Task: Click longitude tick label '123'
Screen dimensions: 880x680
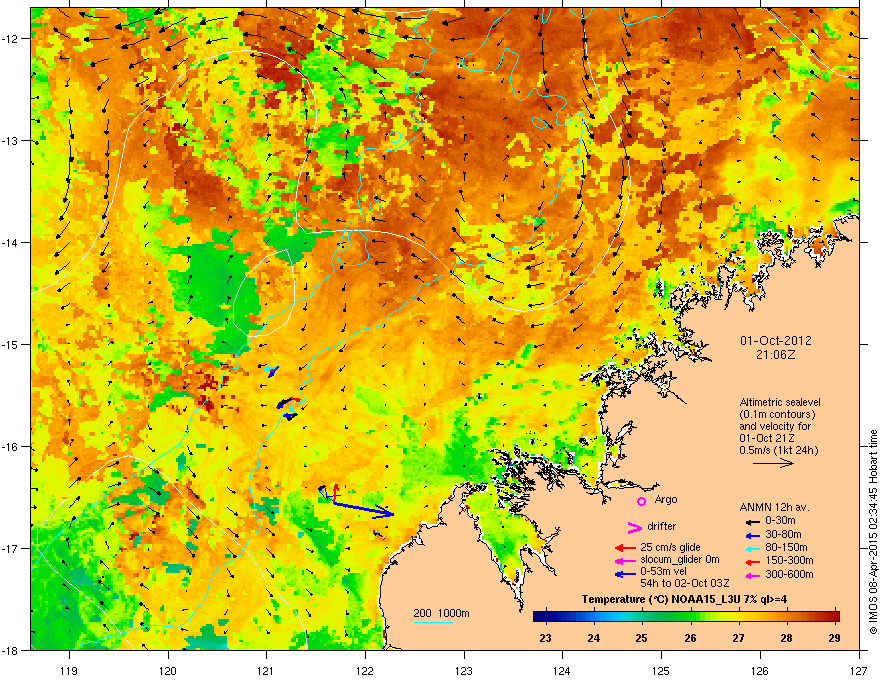Action: tap(464, 670)
